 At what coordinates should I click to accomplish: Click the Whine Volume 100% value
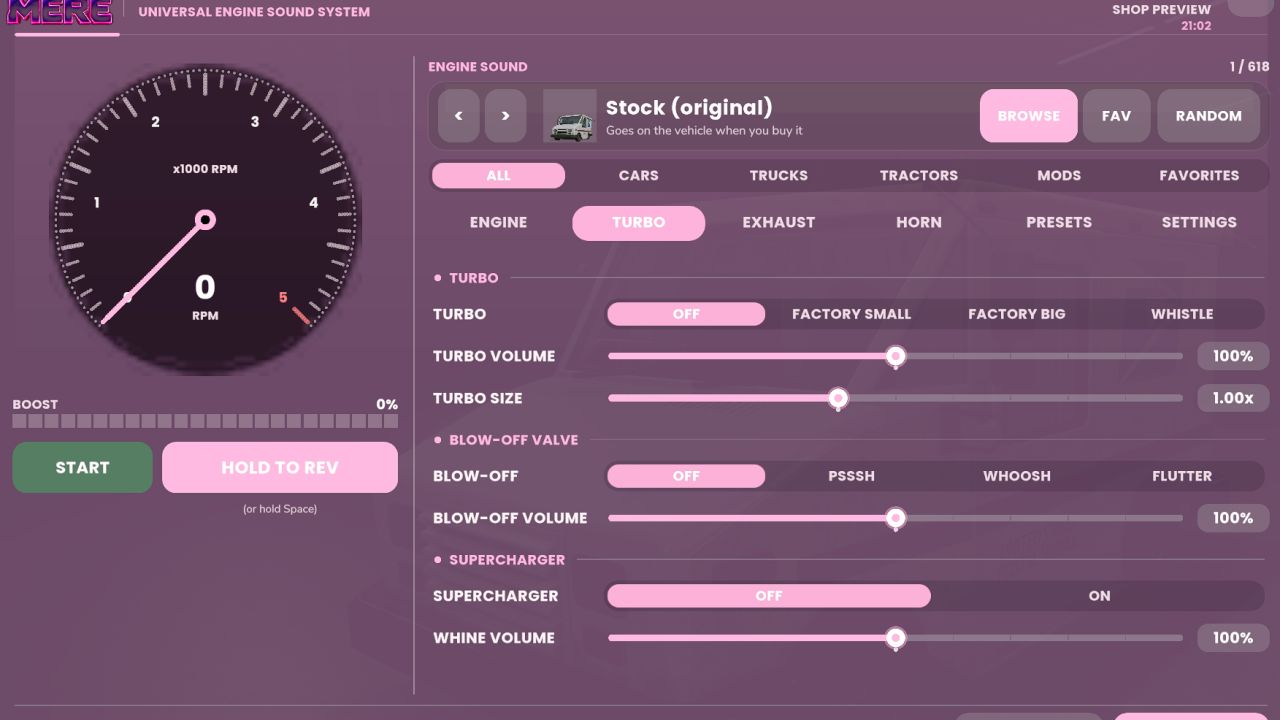(1233, 638)
